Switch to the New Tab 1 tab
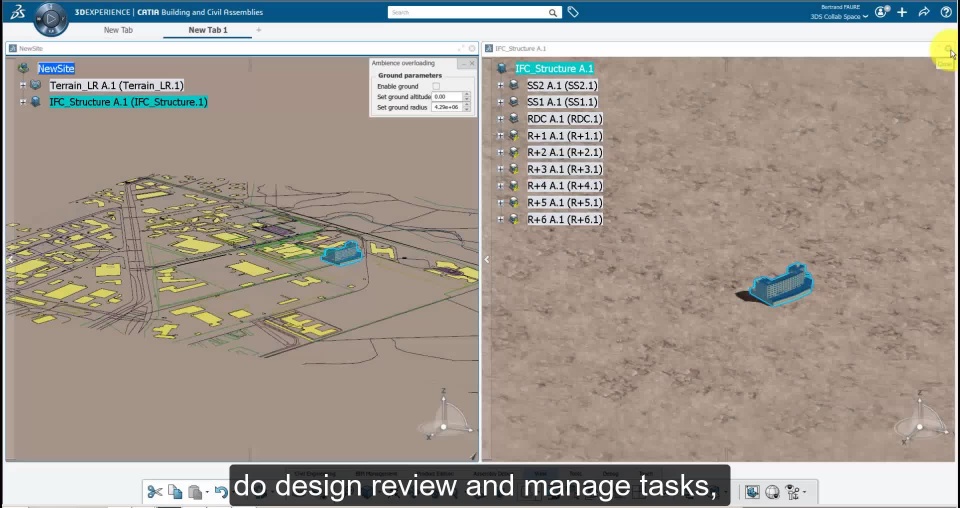Image resolution: width=960 pixels, height=508 pixels. [x=208, y=30]
